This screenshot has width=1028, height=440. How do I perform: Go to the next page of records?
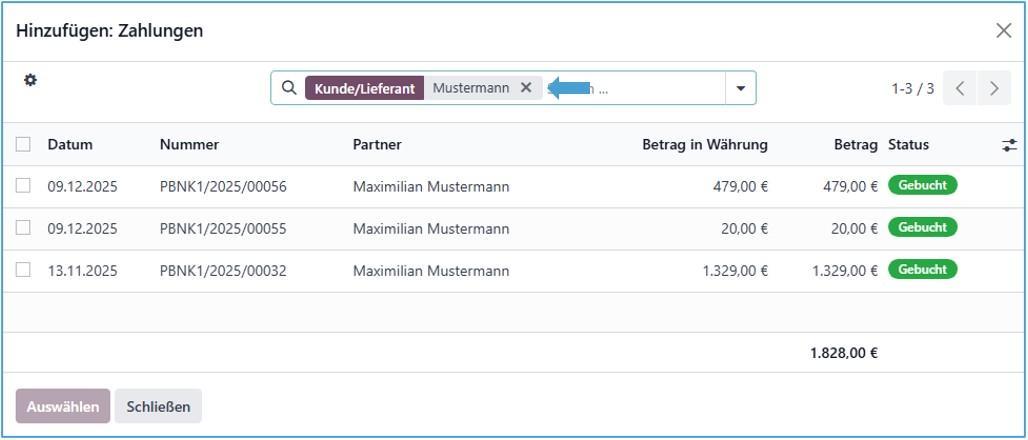coord(994,88)
